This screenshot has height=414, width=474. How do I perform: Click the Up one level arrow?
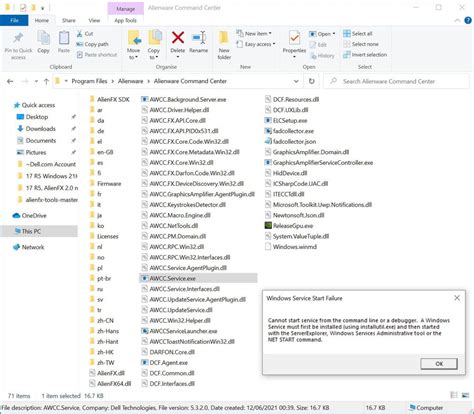46,81
